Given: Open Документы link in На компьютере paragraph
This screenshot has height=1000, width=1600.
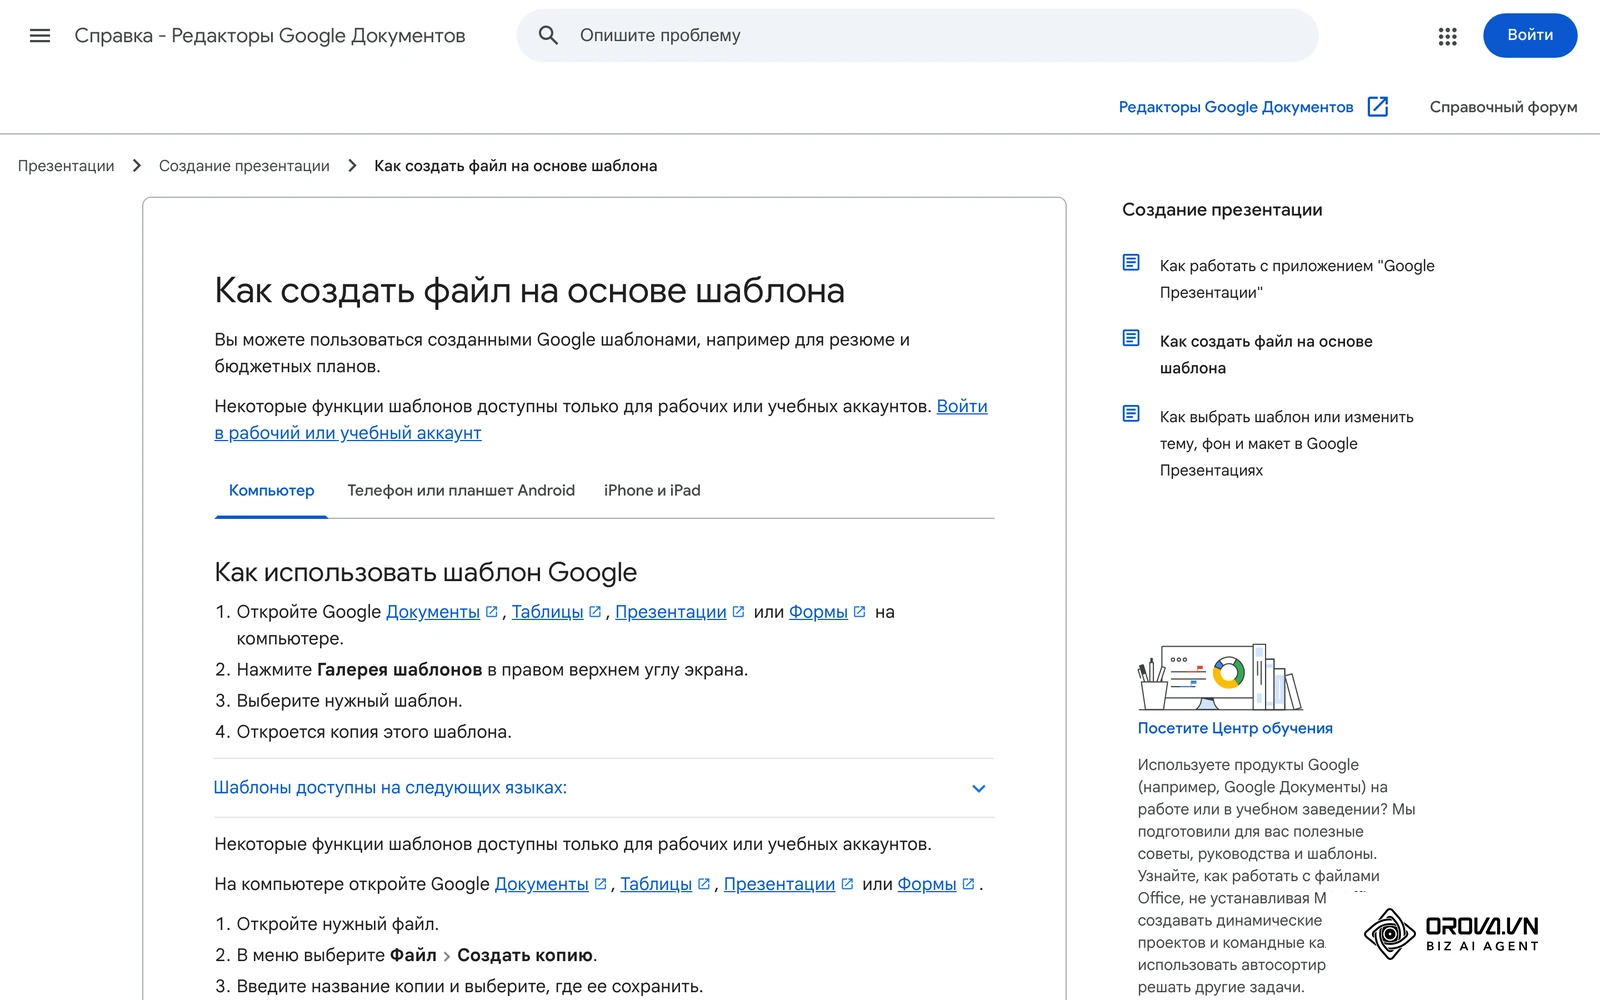Looking at the screenshot, I should pyautogui.click(x=542, y=884).
